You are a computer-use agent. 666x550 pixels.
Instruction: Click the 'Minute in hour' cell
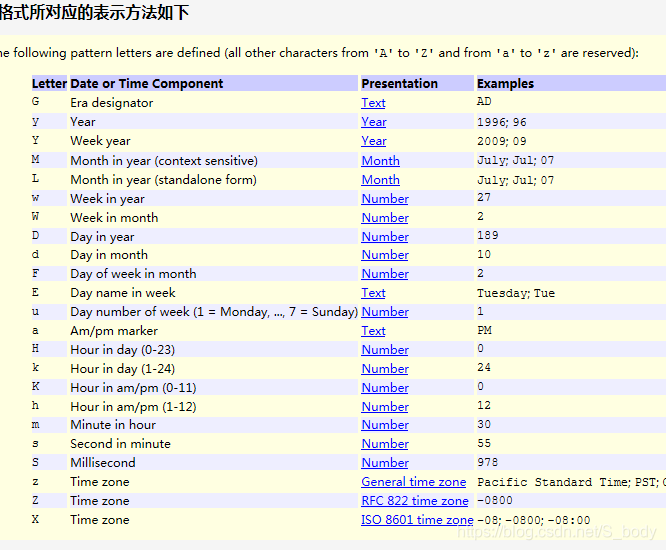click(x=113, y=425)
